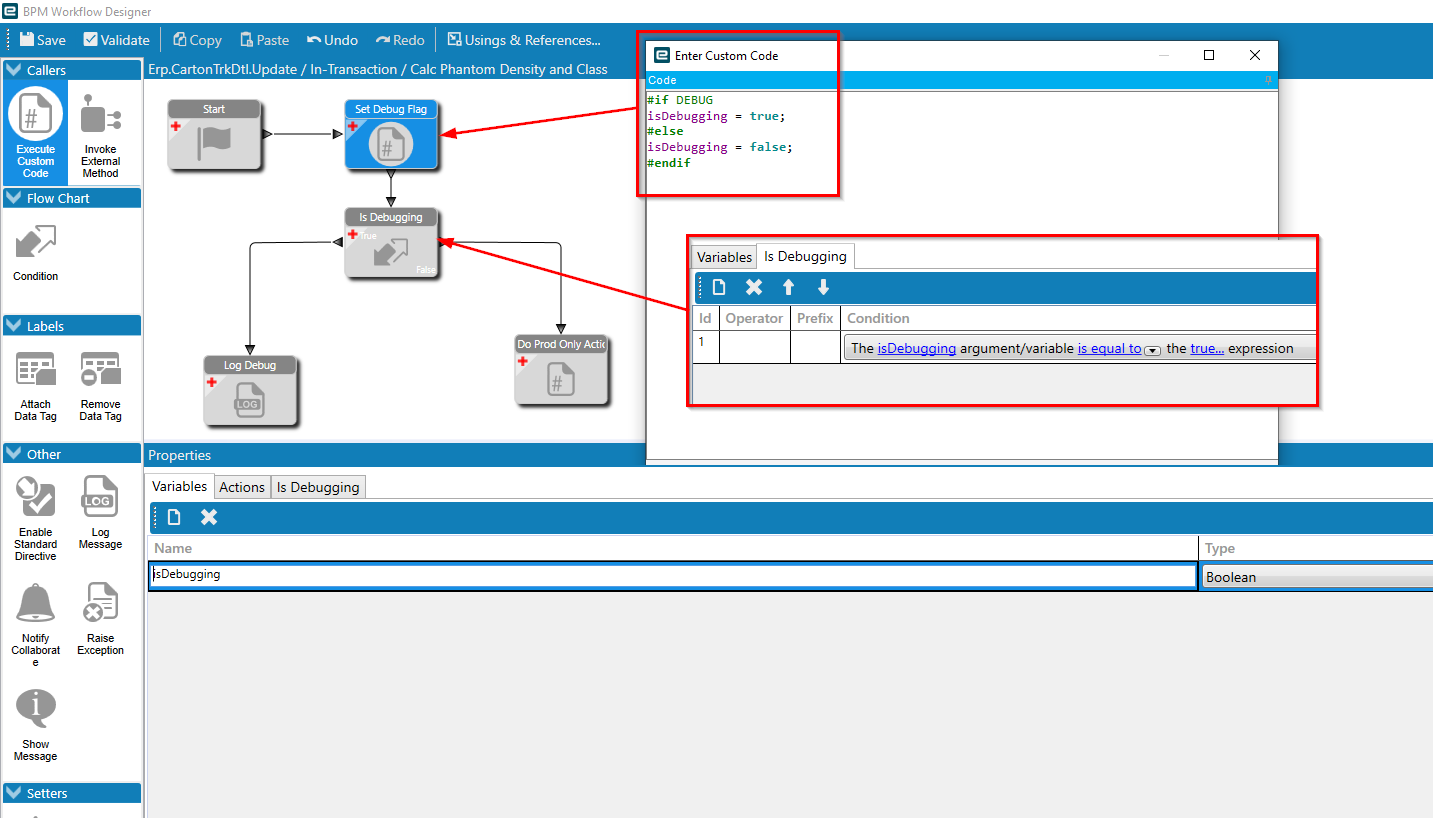Click the Operator column header
Screen dimensions: 1433x818
754,318
